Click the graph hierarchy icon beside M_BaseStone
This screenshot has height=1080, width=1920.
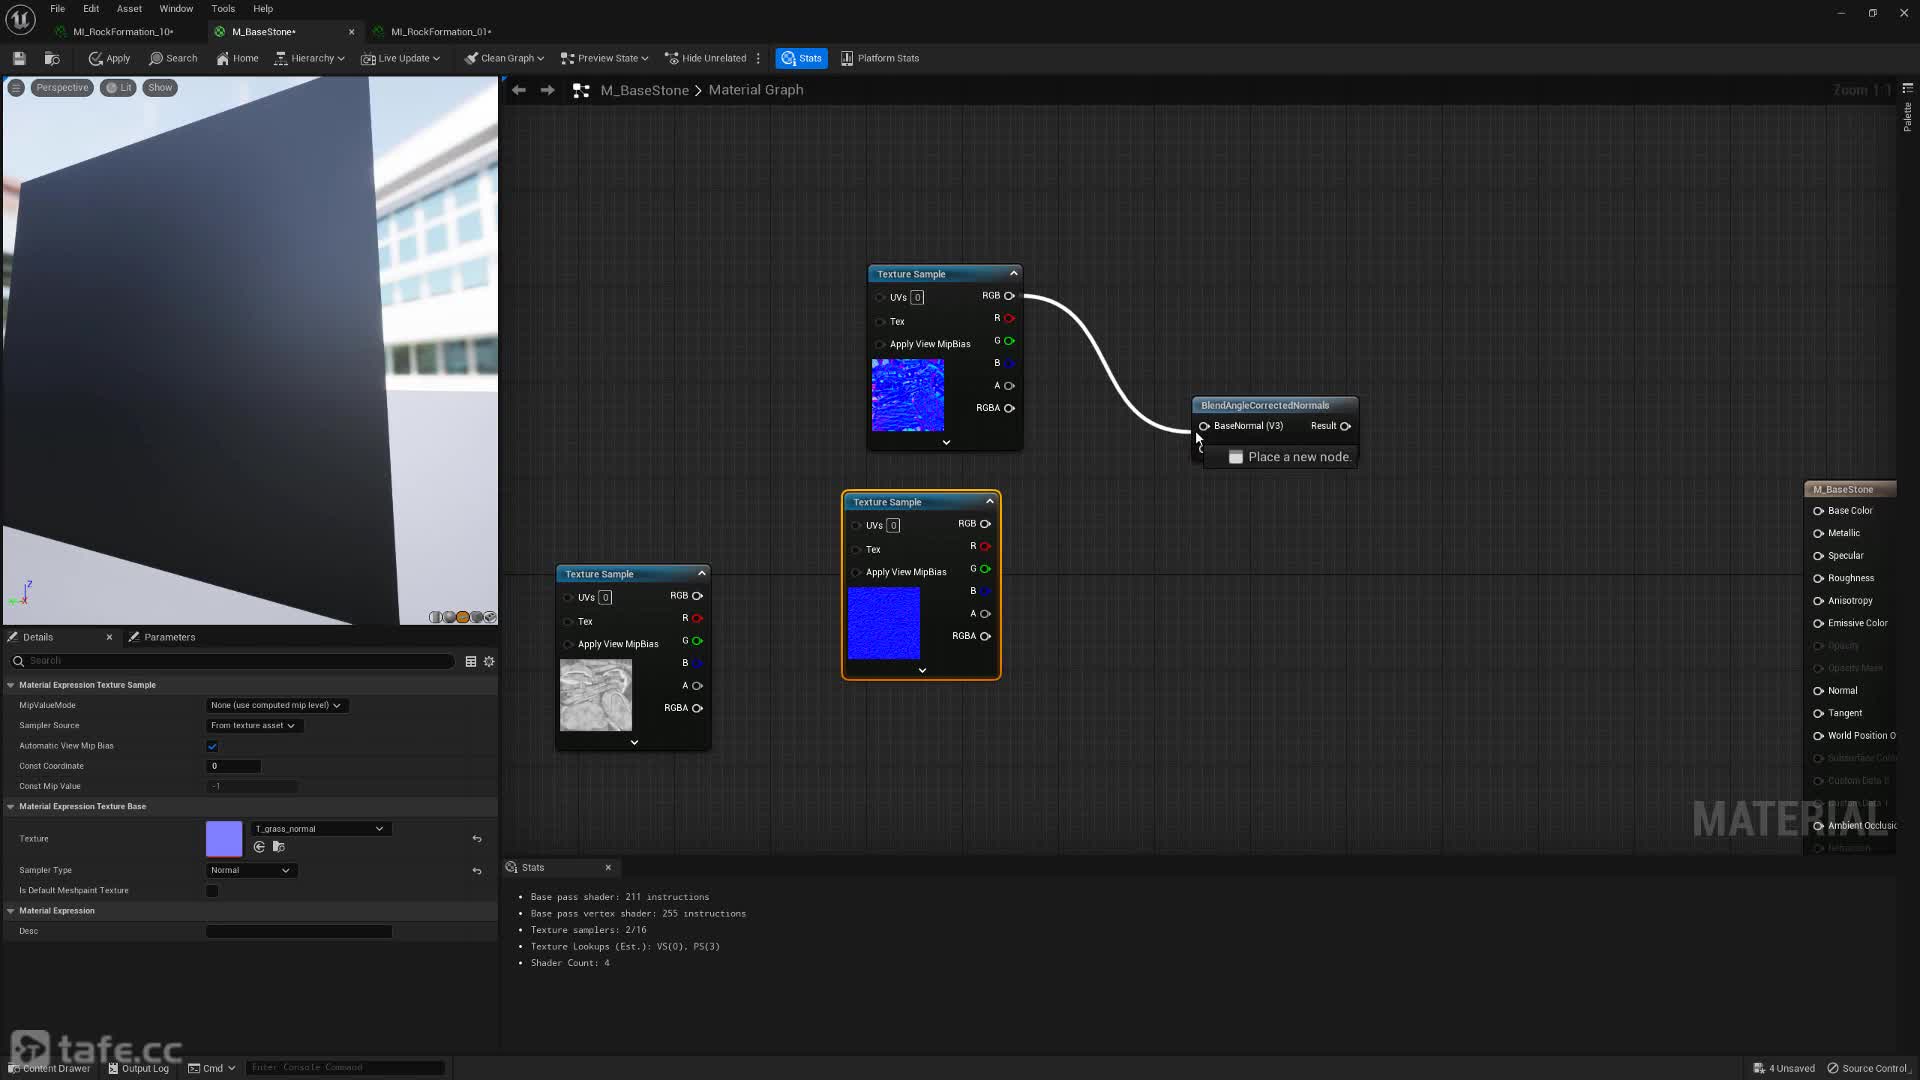point(581,90)
